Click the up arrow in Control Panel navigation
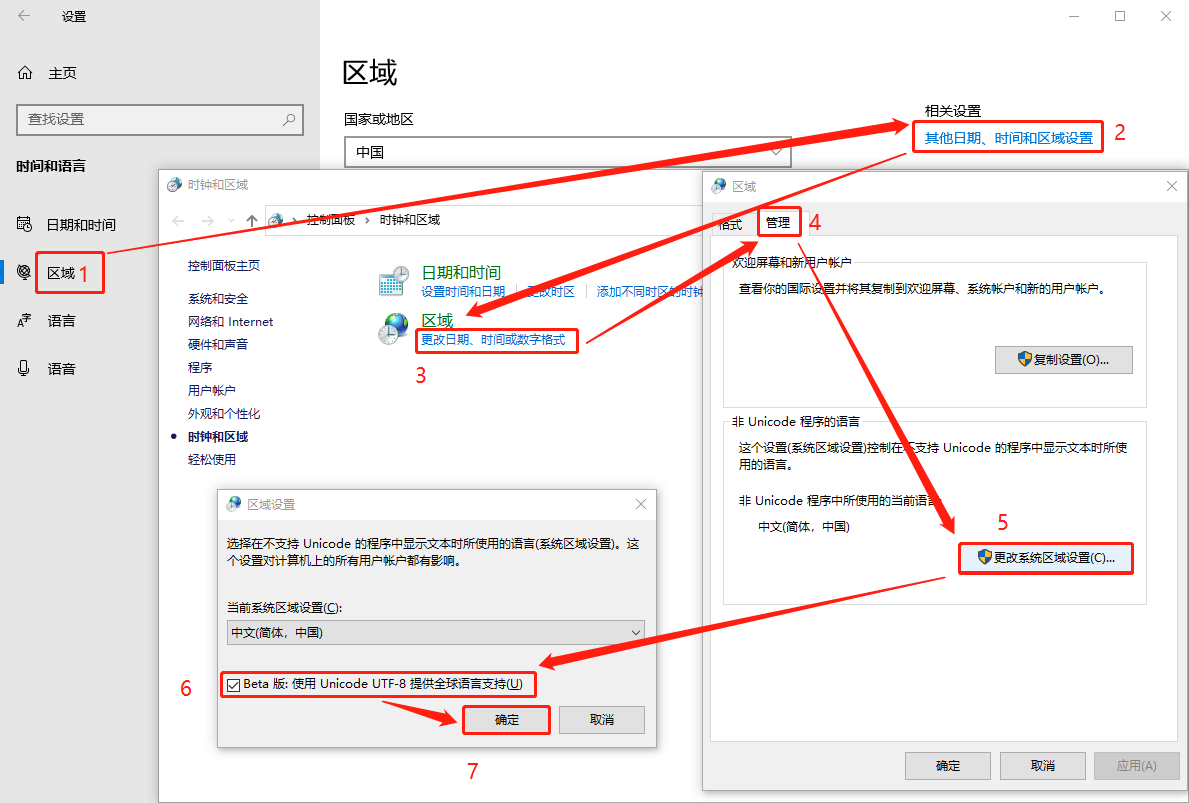Image resolution: width=1189 pixels, height=803 pixels. [x=252, y=220]
